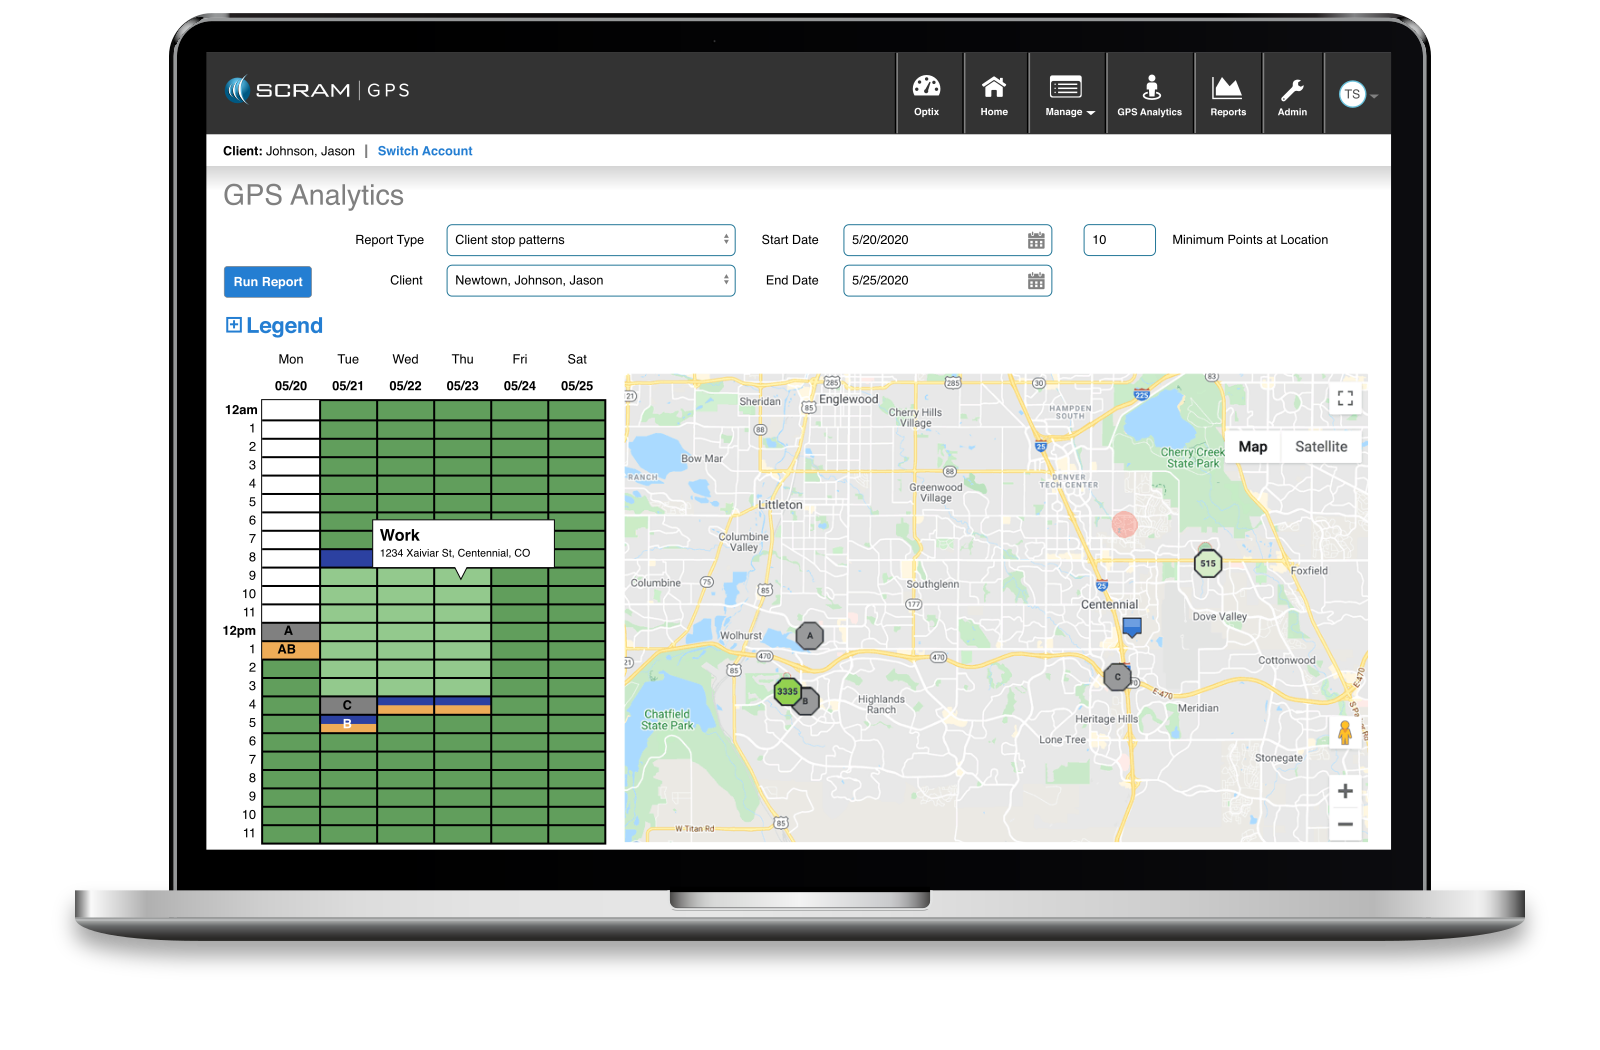Zoom out using the map minus control
The image size is (1600, 1050).
point(1345,825)
